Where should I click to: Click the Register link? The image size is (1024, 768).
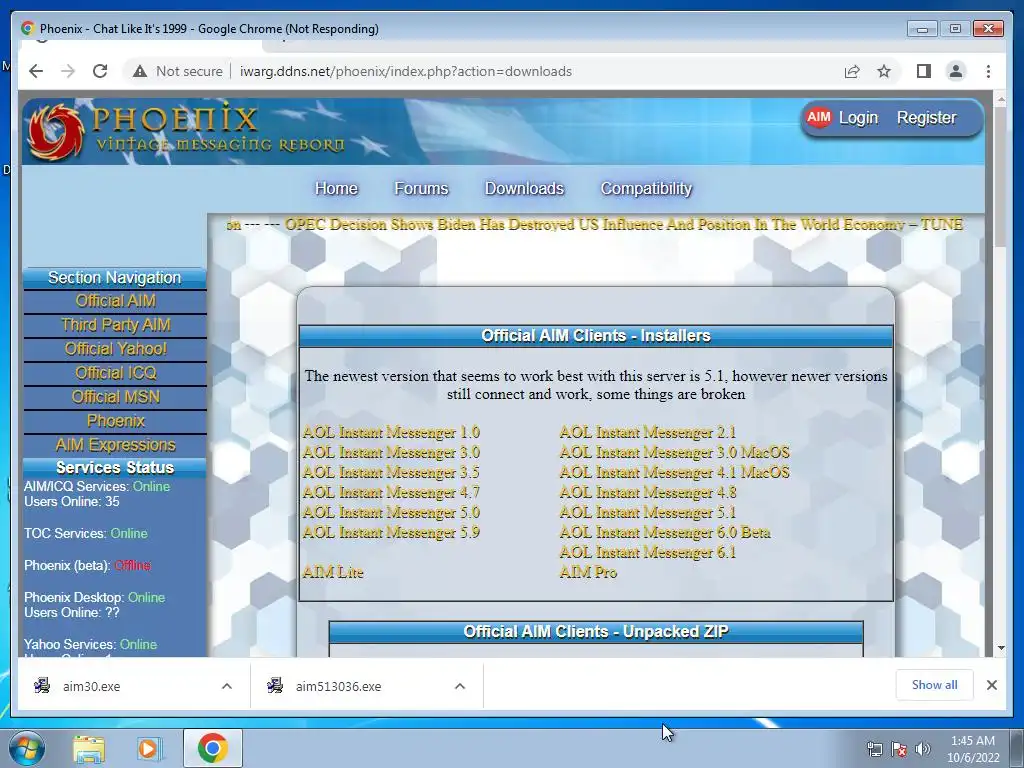(926, 118)
